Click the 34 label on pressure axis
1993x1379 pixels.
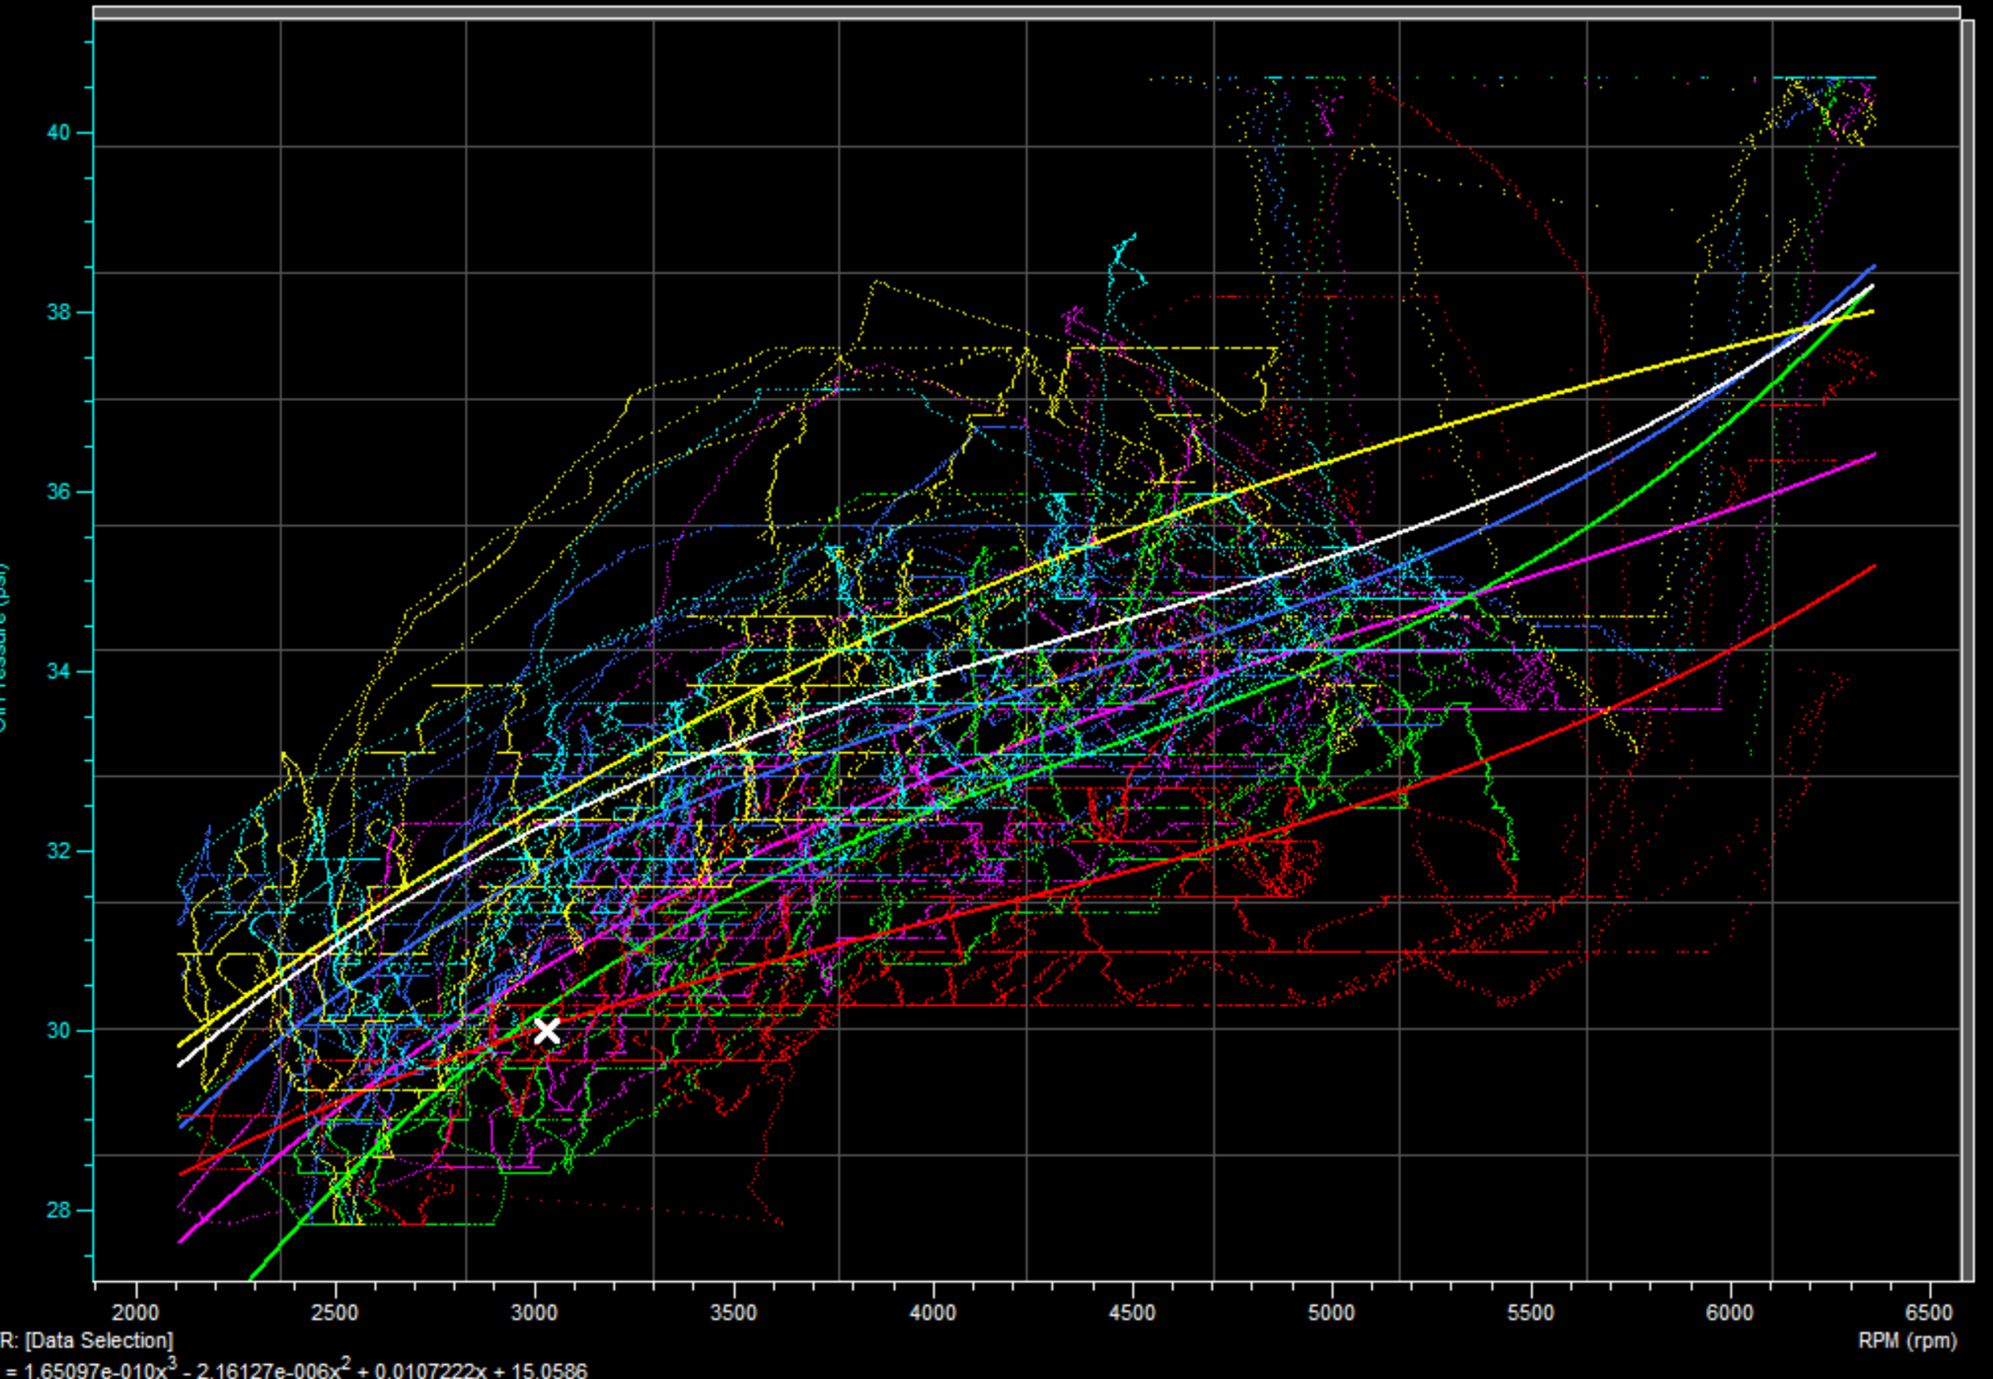pyautogui.click(x=58, y=672)
